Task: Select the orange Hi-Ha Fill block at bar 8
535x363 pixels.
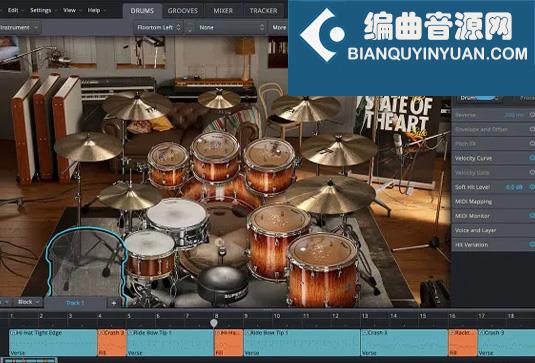Action: tap(229, 342)
